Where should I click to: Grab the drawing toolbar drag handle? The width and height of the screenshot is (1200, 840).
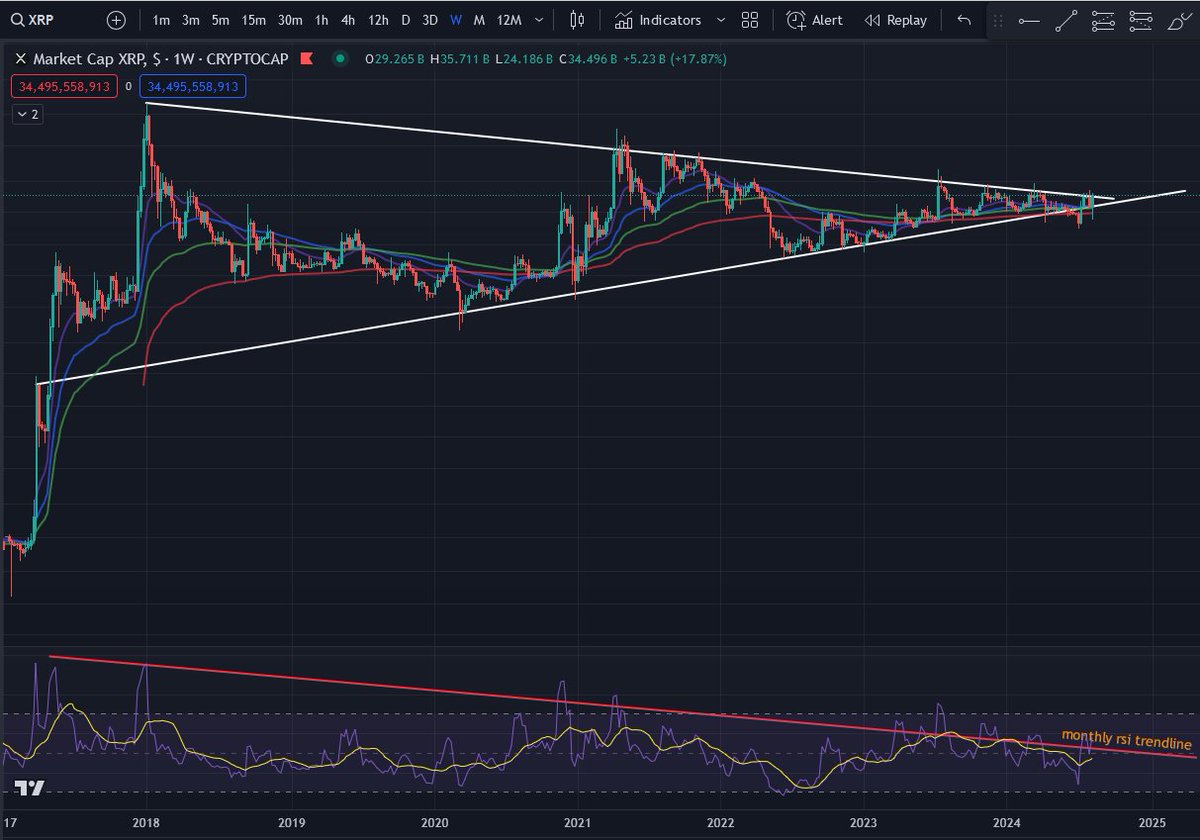click(x=996, y=20)
